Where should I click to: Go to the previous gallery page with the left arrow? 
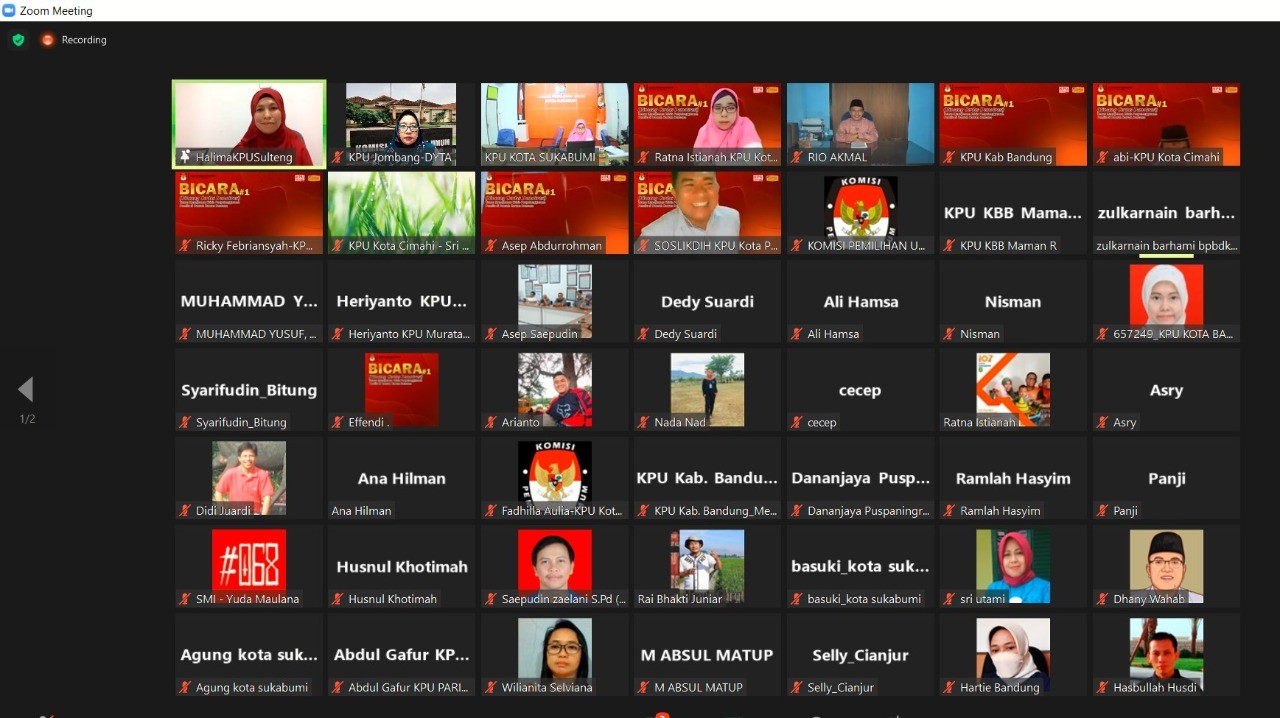point(26,389)
